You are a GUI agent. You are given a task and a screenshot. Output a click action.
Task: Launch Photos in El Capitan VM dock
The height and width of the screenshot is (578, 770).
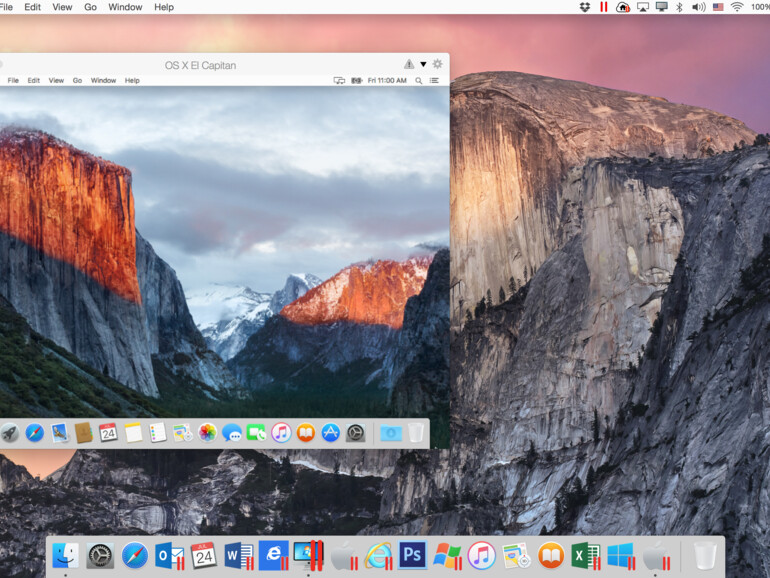pos(207,433)
